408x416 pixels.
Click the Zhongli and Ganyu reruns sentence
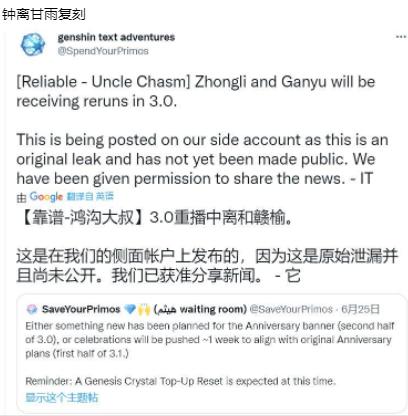click(196, 91)
